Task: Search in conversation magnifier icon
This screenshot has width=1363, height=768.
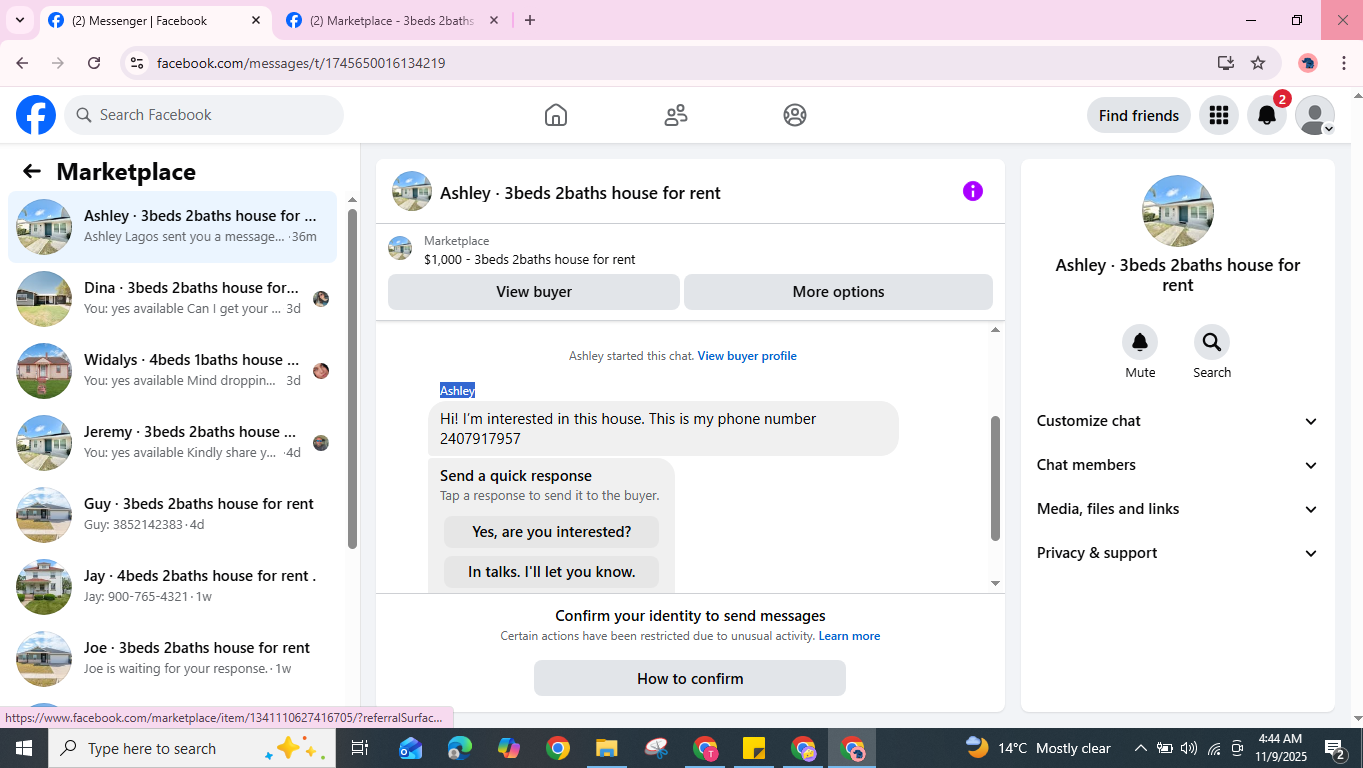Action: [1212, 342]
